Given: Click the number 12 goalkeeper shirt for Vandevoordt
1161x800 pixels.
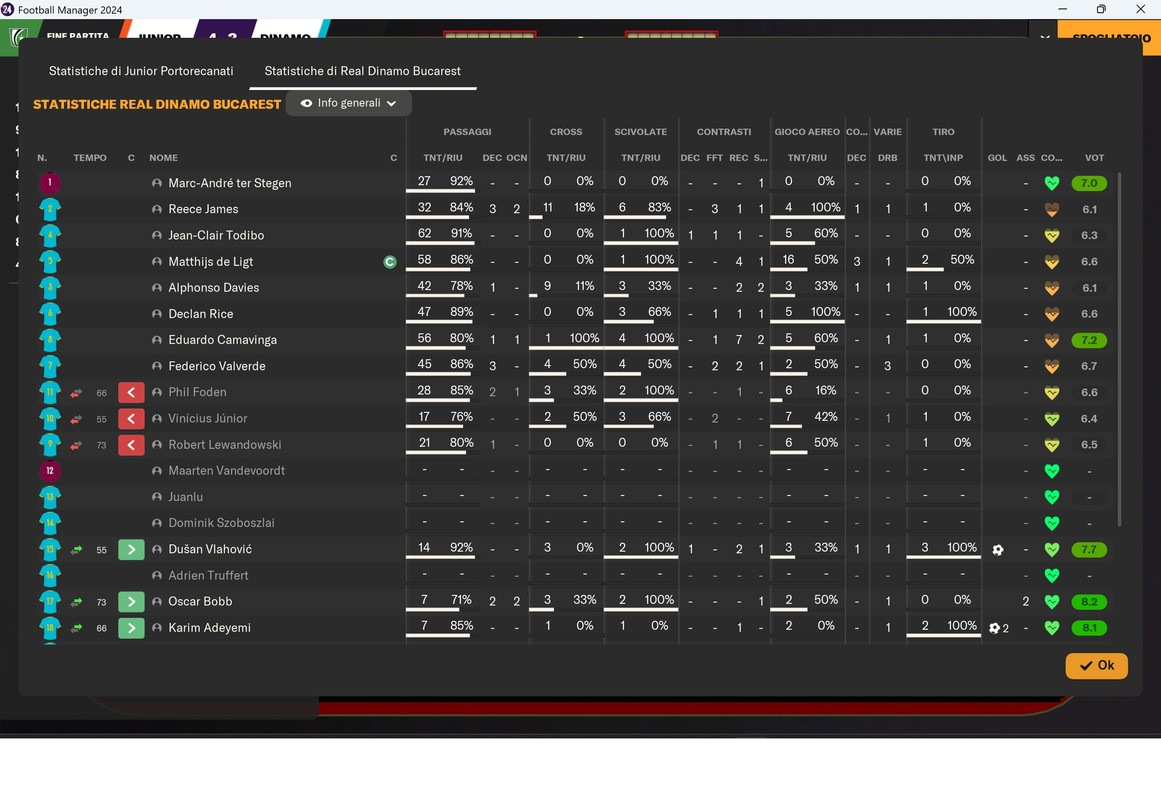Looking at the screenshot, I should pyautogui.click(x=50, y=470).
